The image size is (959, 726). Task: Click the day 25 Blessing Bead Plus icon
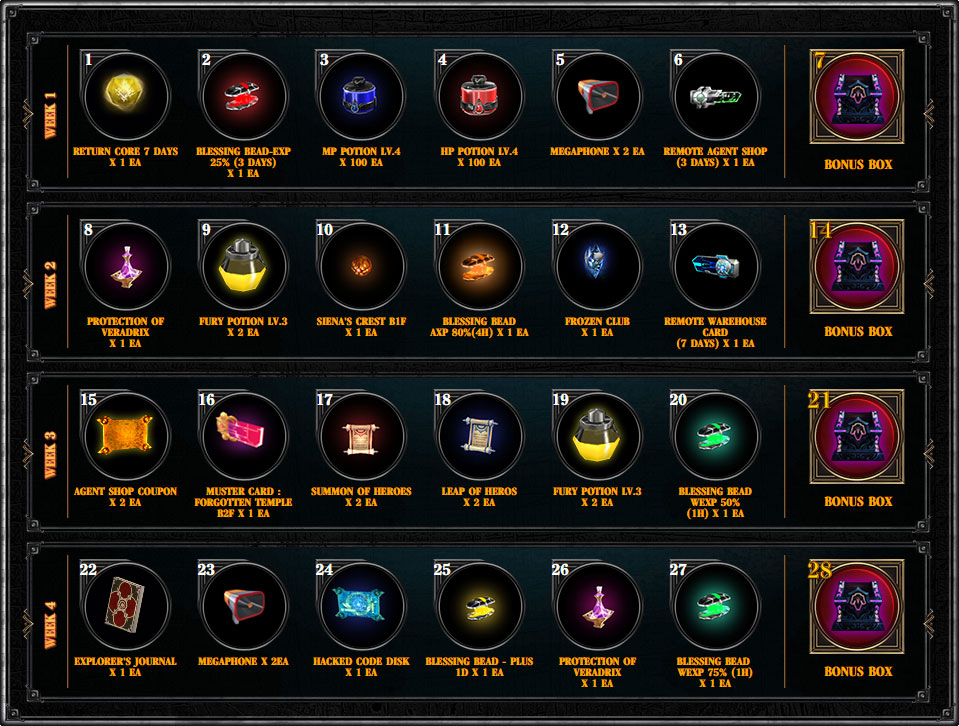(x=480, y=606)
